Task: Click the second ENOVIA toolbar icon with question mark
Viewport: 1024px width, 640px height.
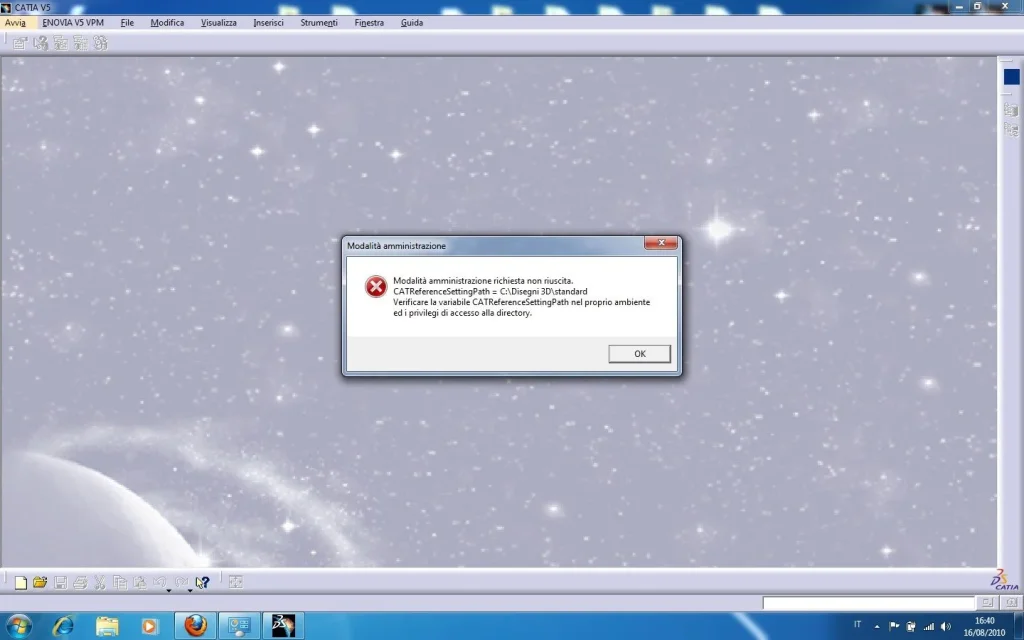Action: pyautogui.click(x=40, y=43)
